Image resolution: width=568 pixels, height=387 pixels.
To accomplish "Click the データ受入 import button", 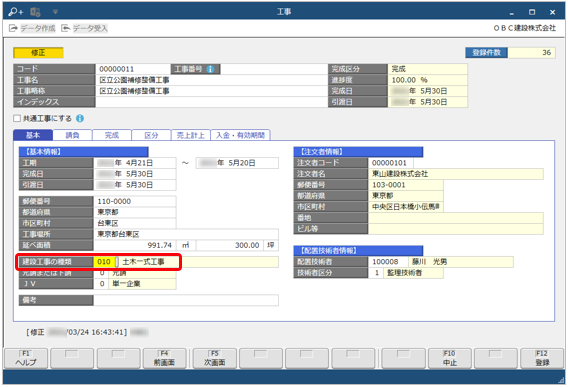I will pos(85,28).
